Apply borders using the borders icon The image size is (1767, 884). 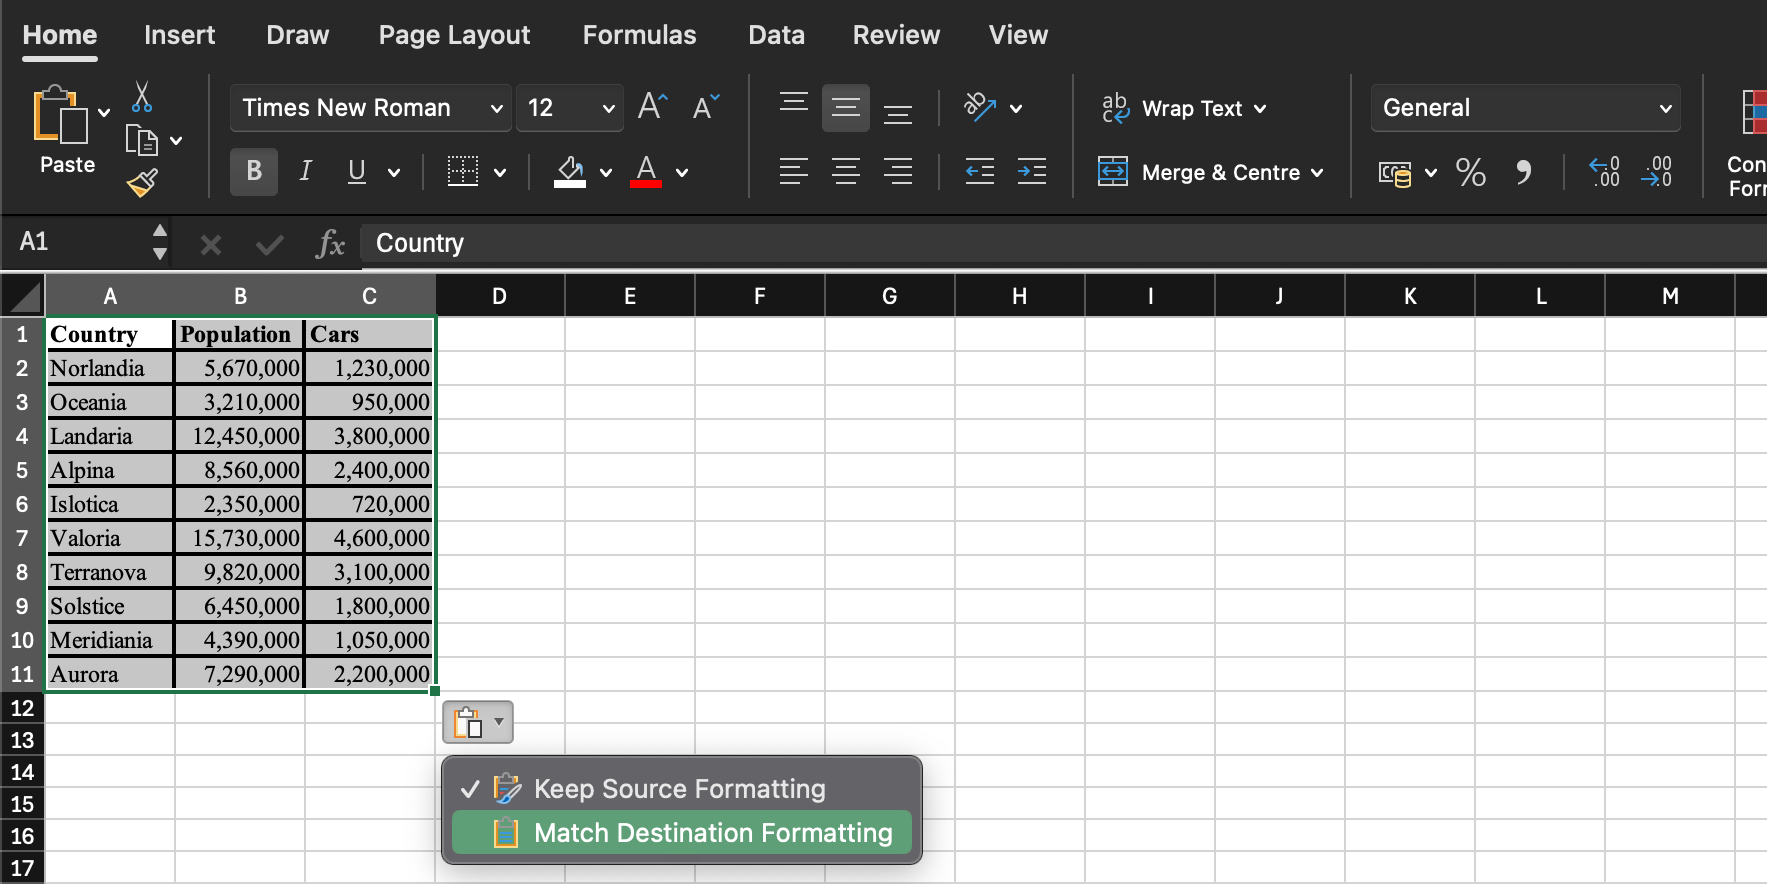tap(463, 172)
